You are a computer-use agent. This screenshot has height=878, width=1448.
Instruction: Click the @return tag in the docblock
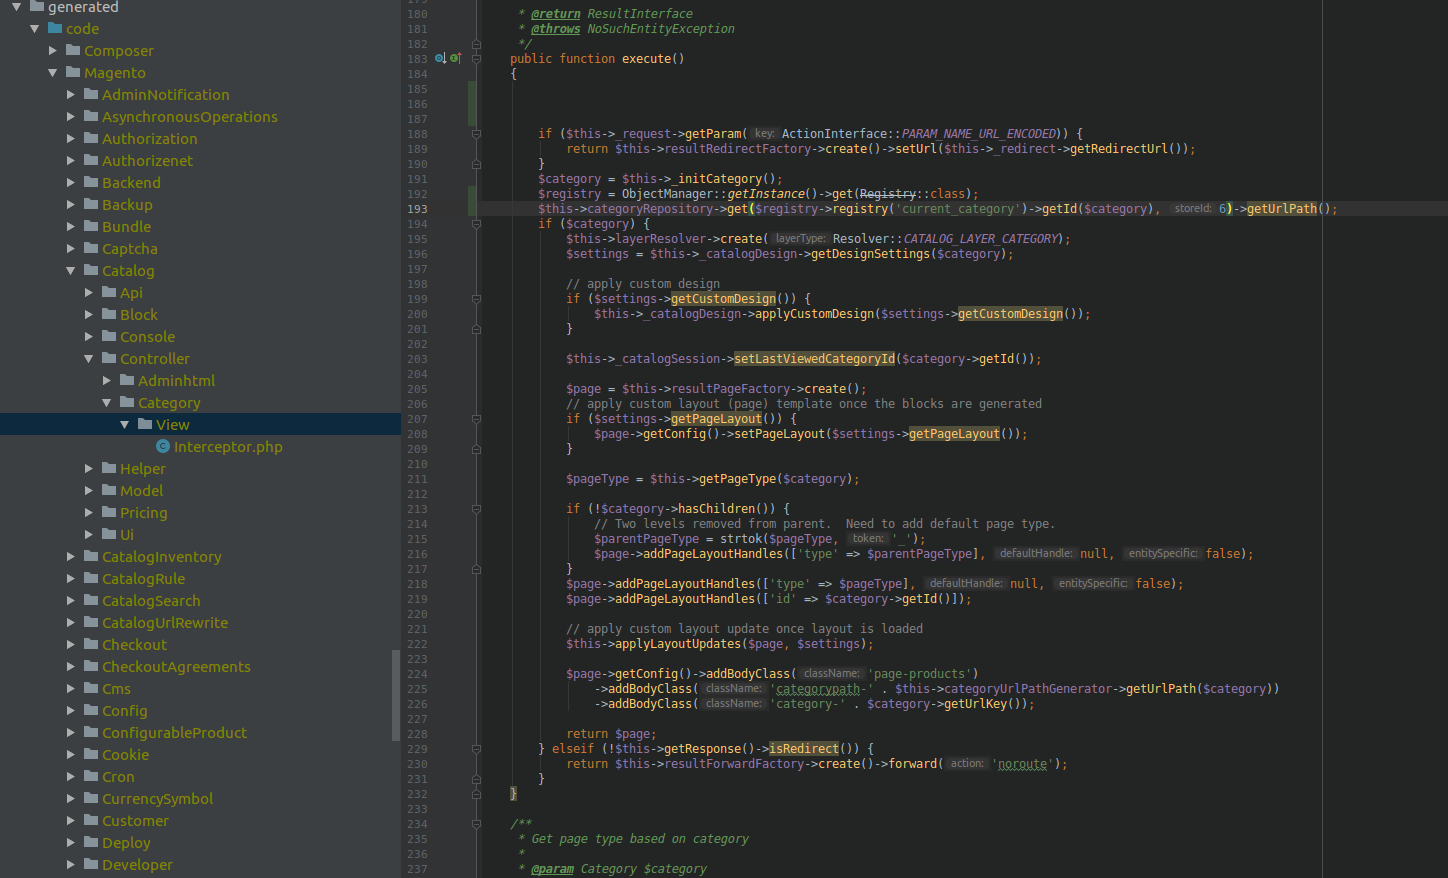(x=556, y=14)
